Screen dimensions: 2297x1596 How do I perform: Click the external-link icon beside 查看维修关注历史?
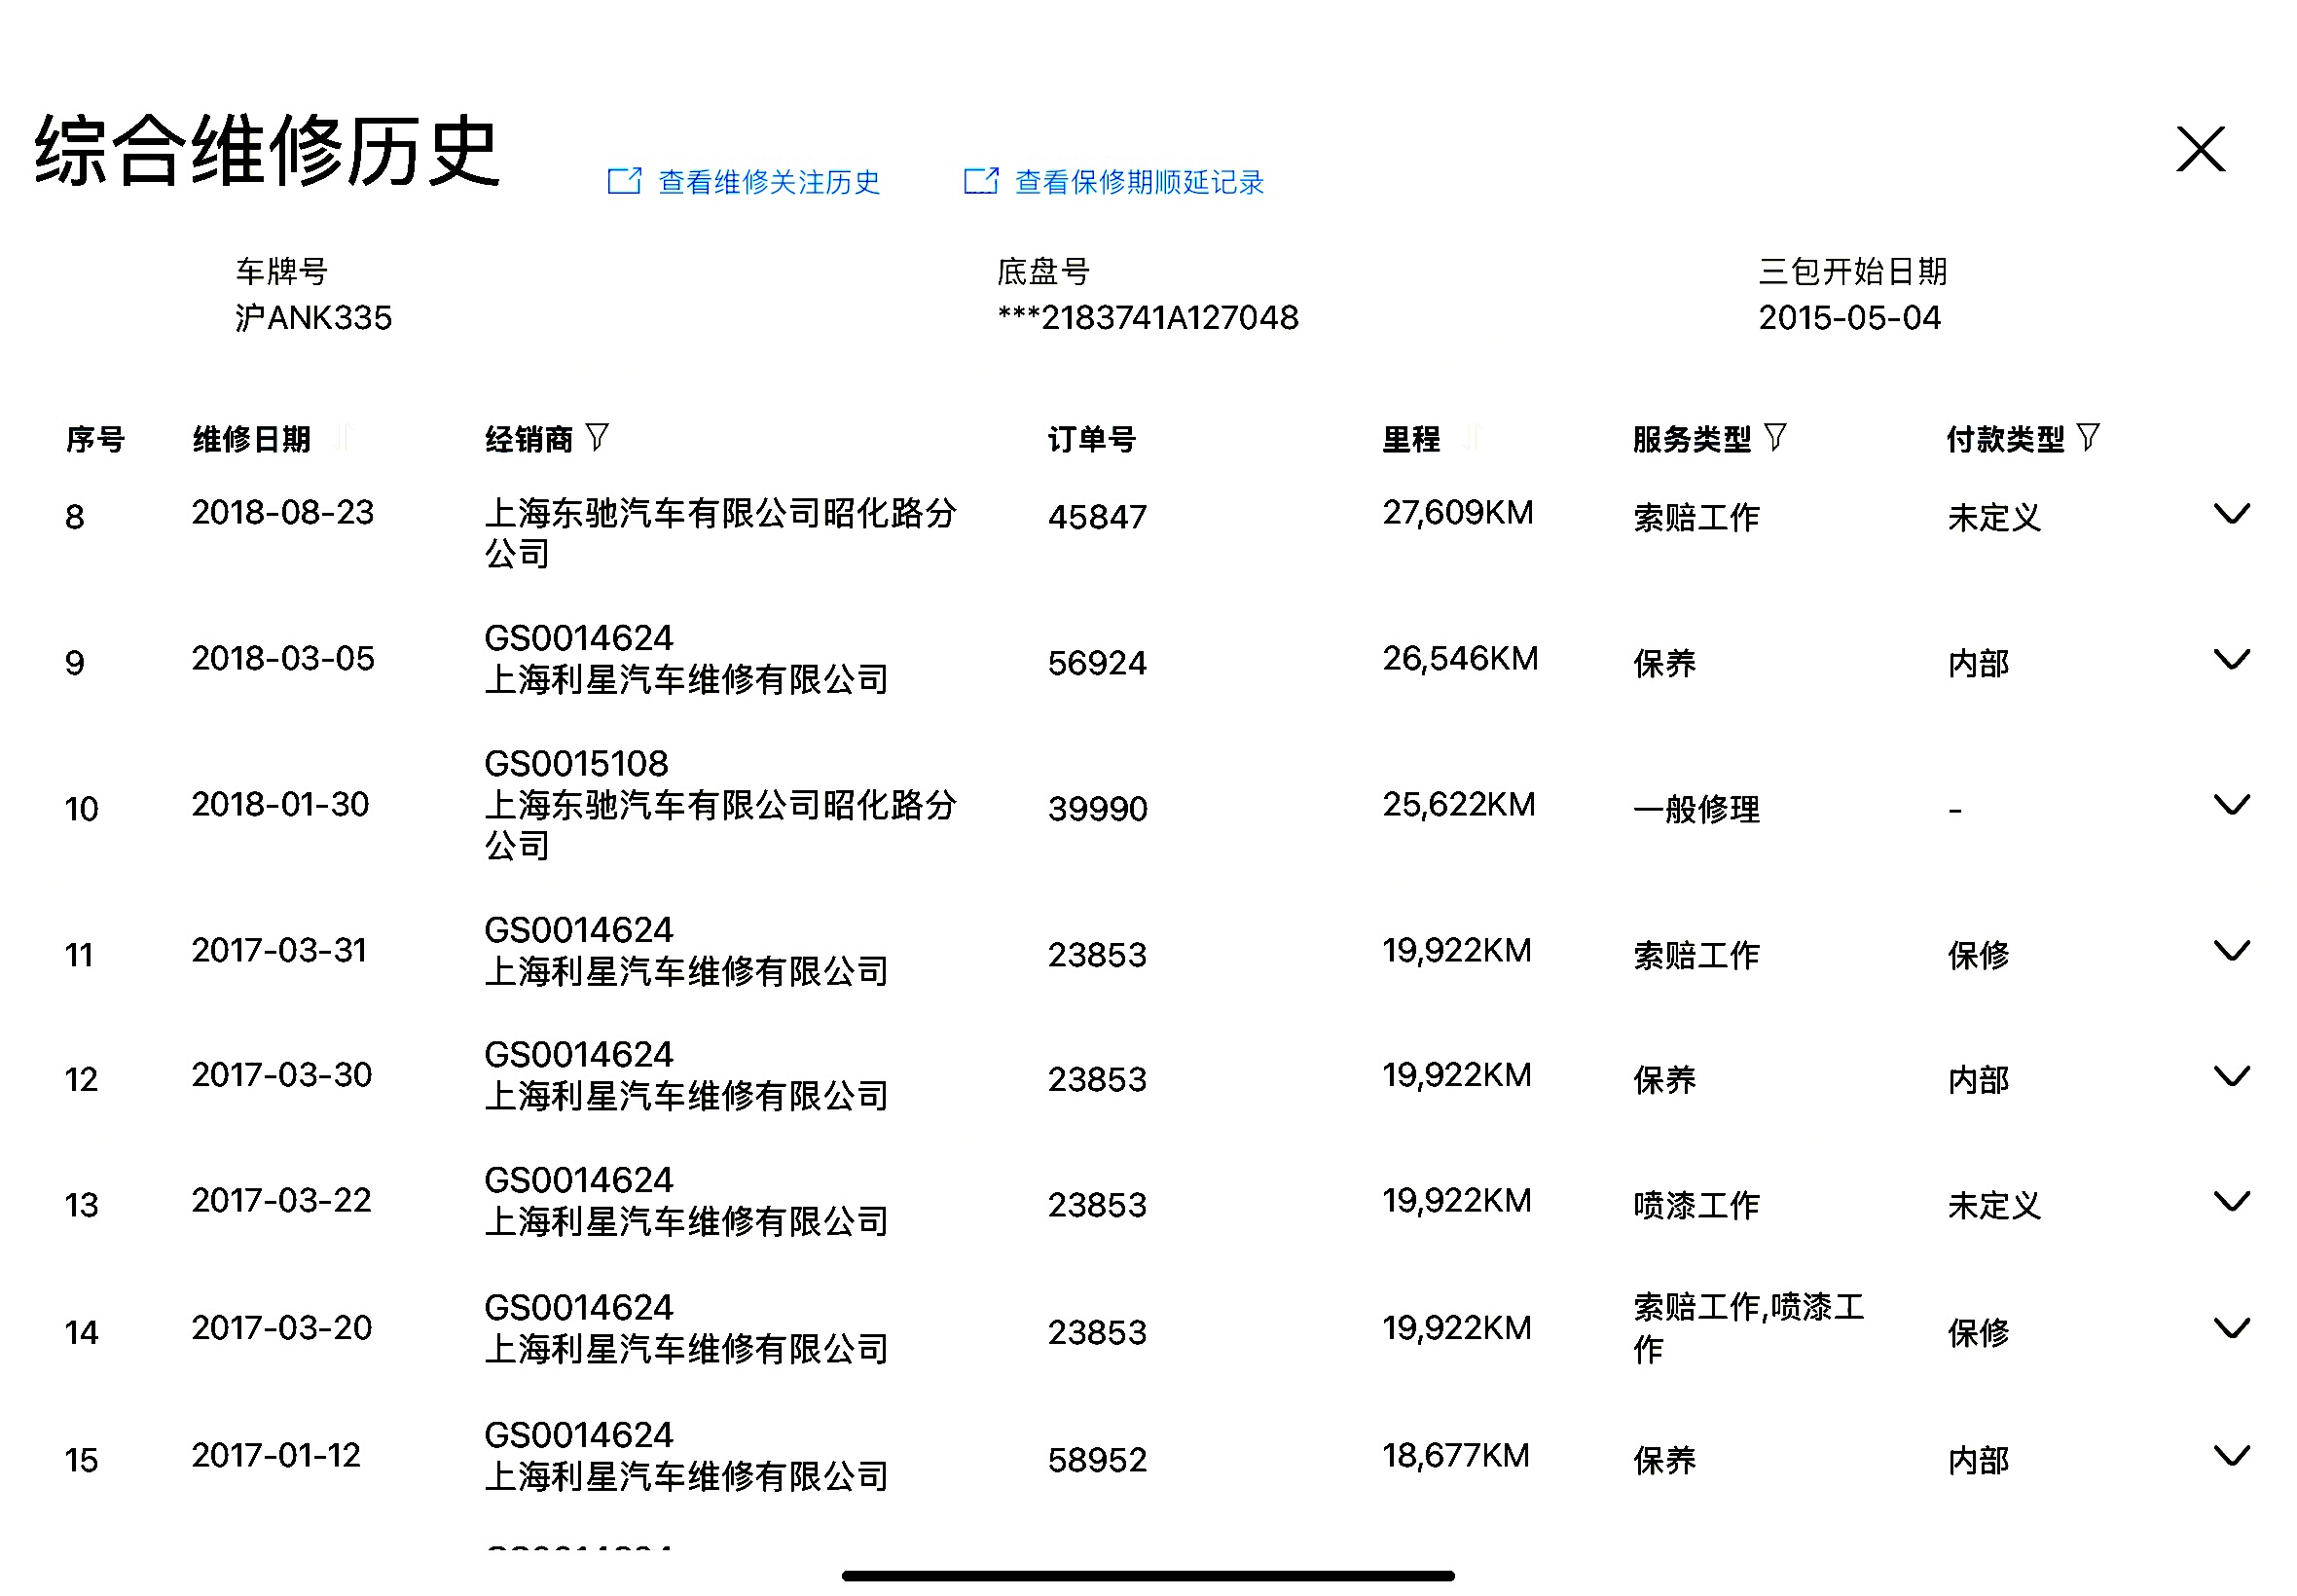(x=624, y=181)
